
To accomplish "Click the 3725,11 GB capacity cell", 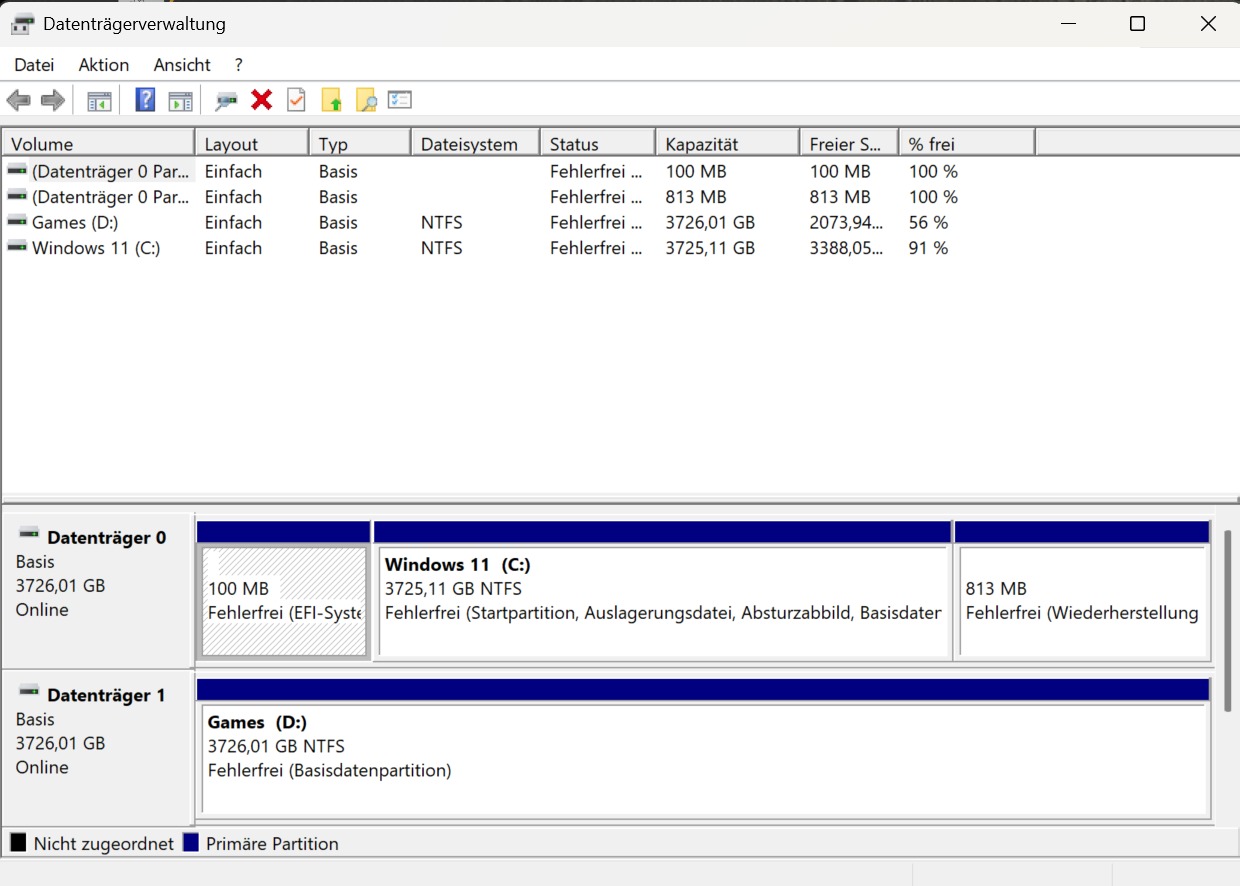I will click(x=710, y=248).
